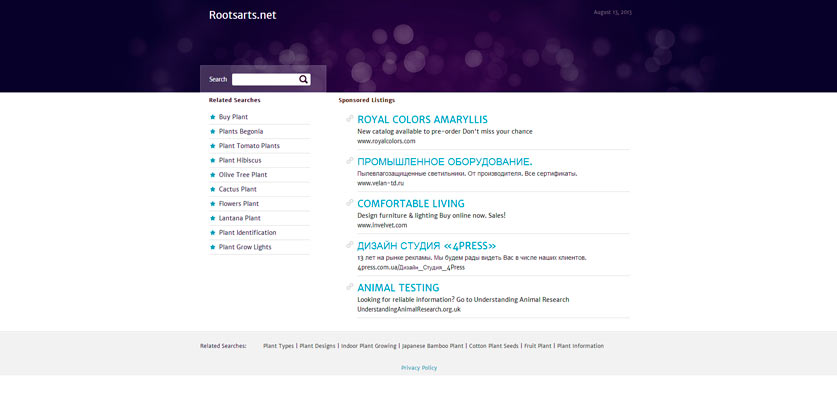Click Japanese Bamboo Plant footer link

tap(432, 346)
